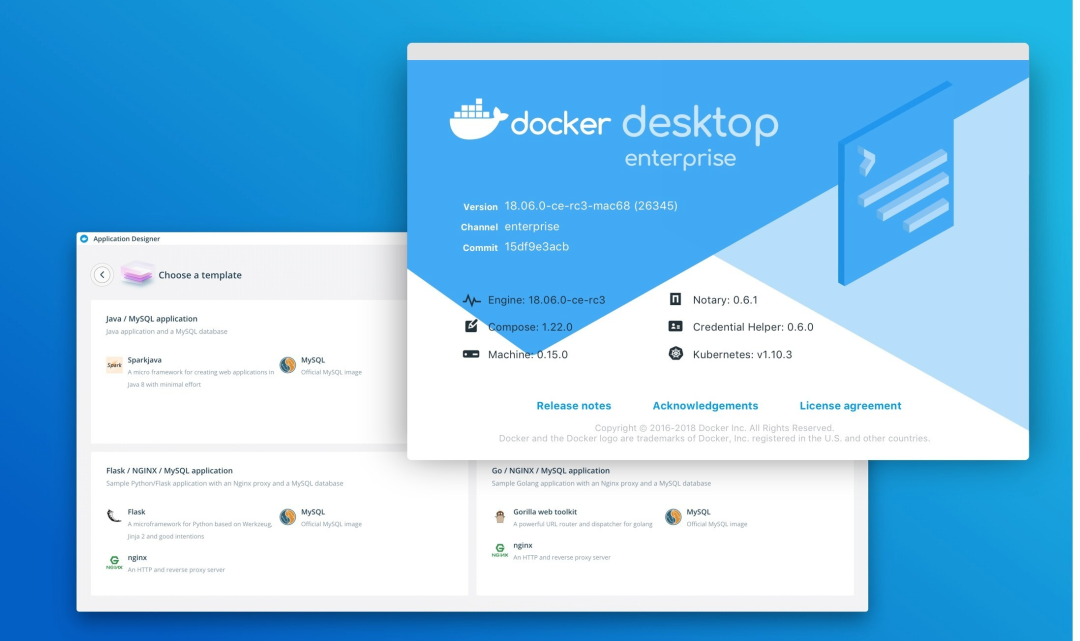Click the Engine pulse icon

click(471, 300)
